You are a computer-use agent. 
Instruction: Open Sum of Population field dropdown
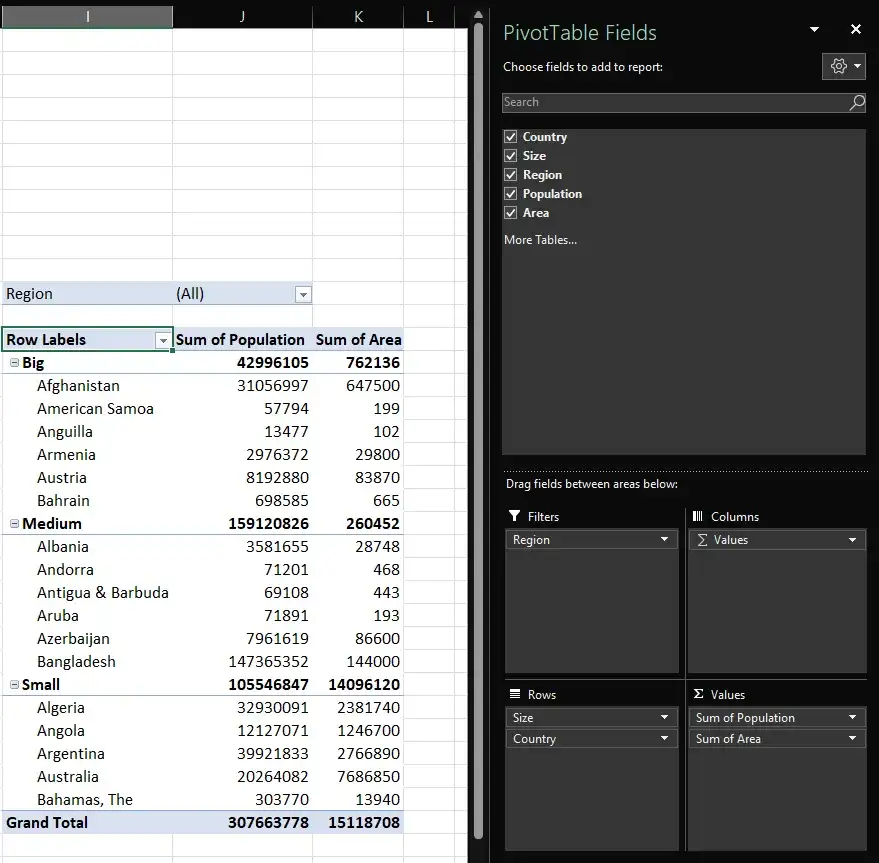click(852, 718)
